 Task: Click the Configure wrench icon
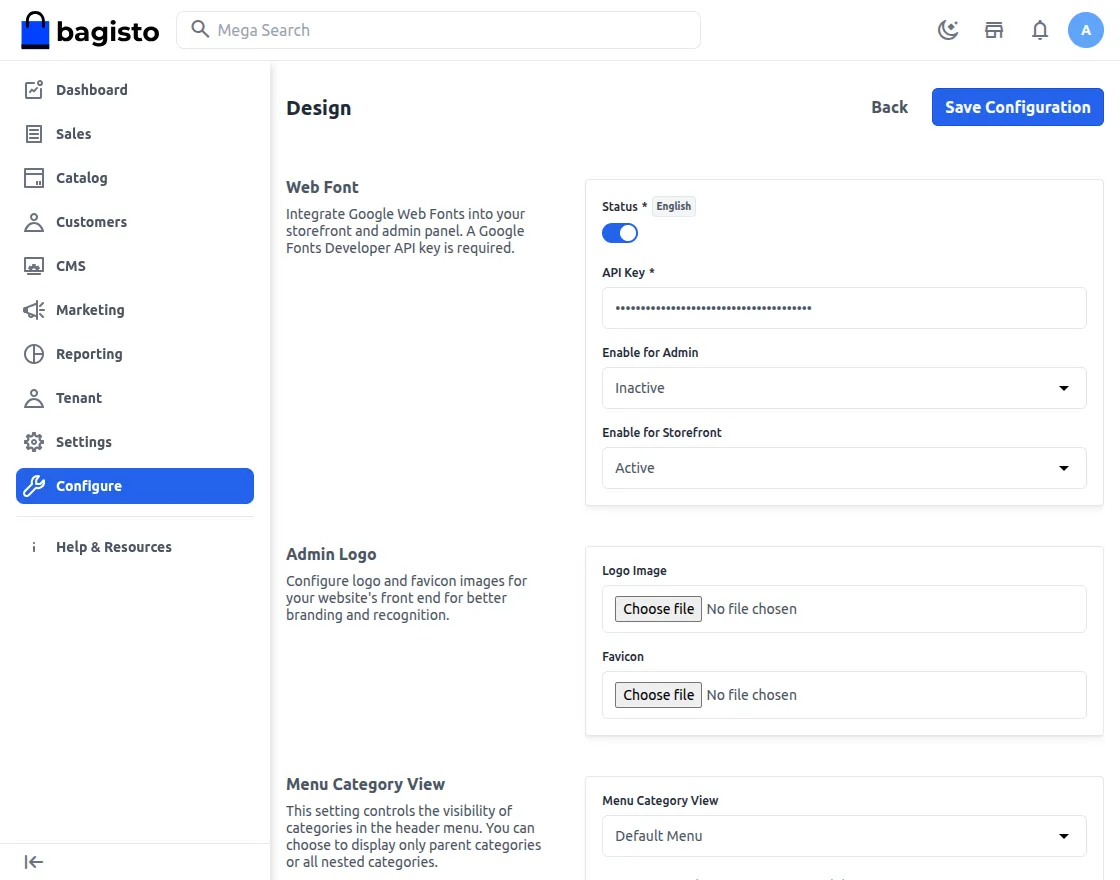click(x=34, y=486)
